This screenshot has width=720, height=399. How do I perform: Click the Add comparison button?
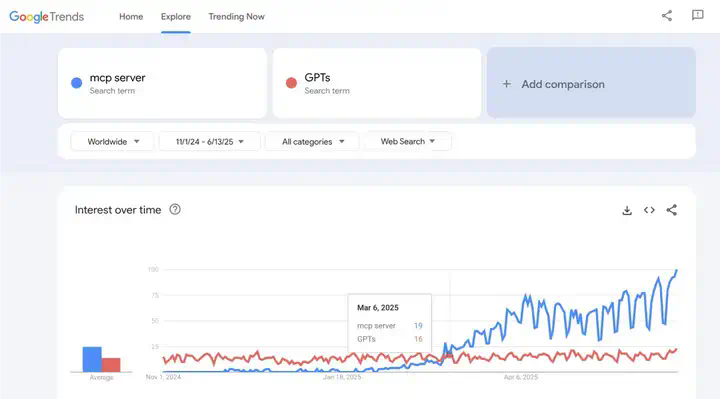591,83
